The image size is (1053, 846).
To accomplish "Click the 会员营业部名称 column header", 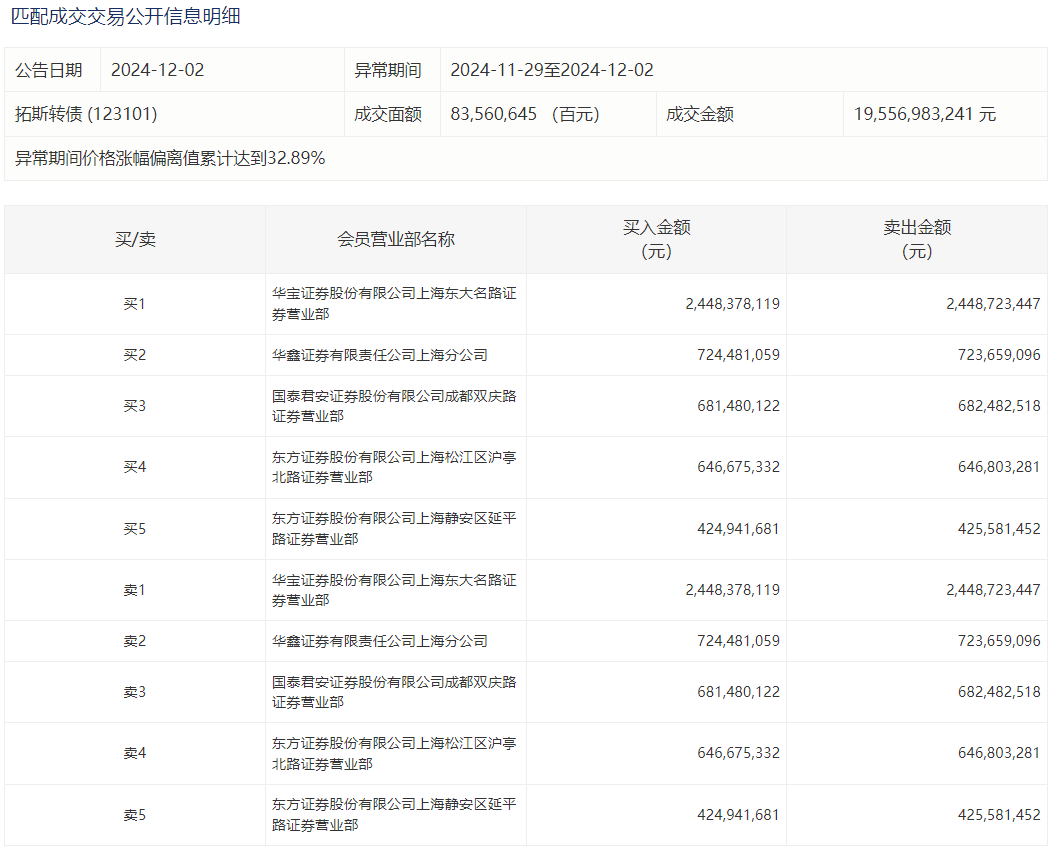I will pos(396,239).
